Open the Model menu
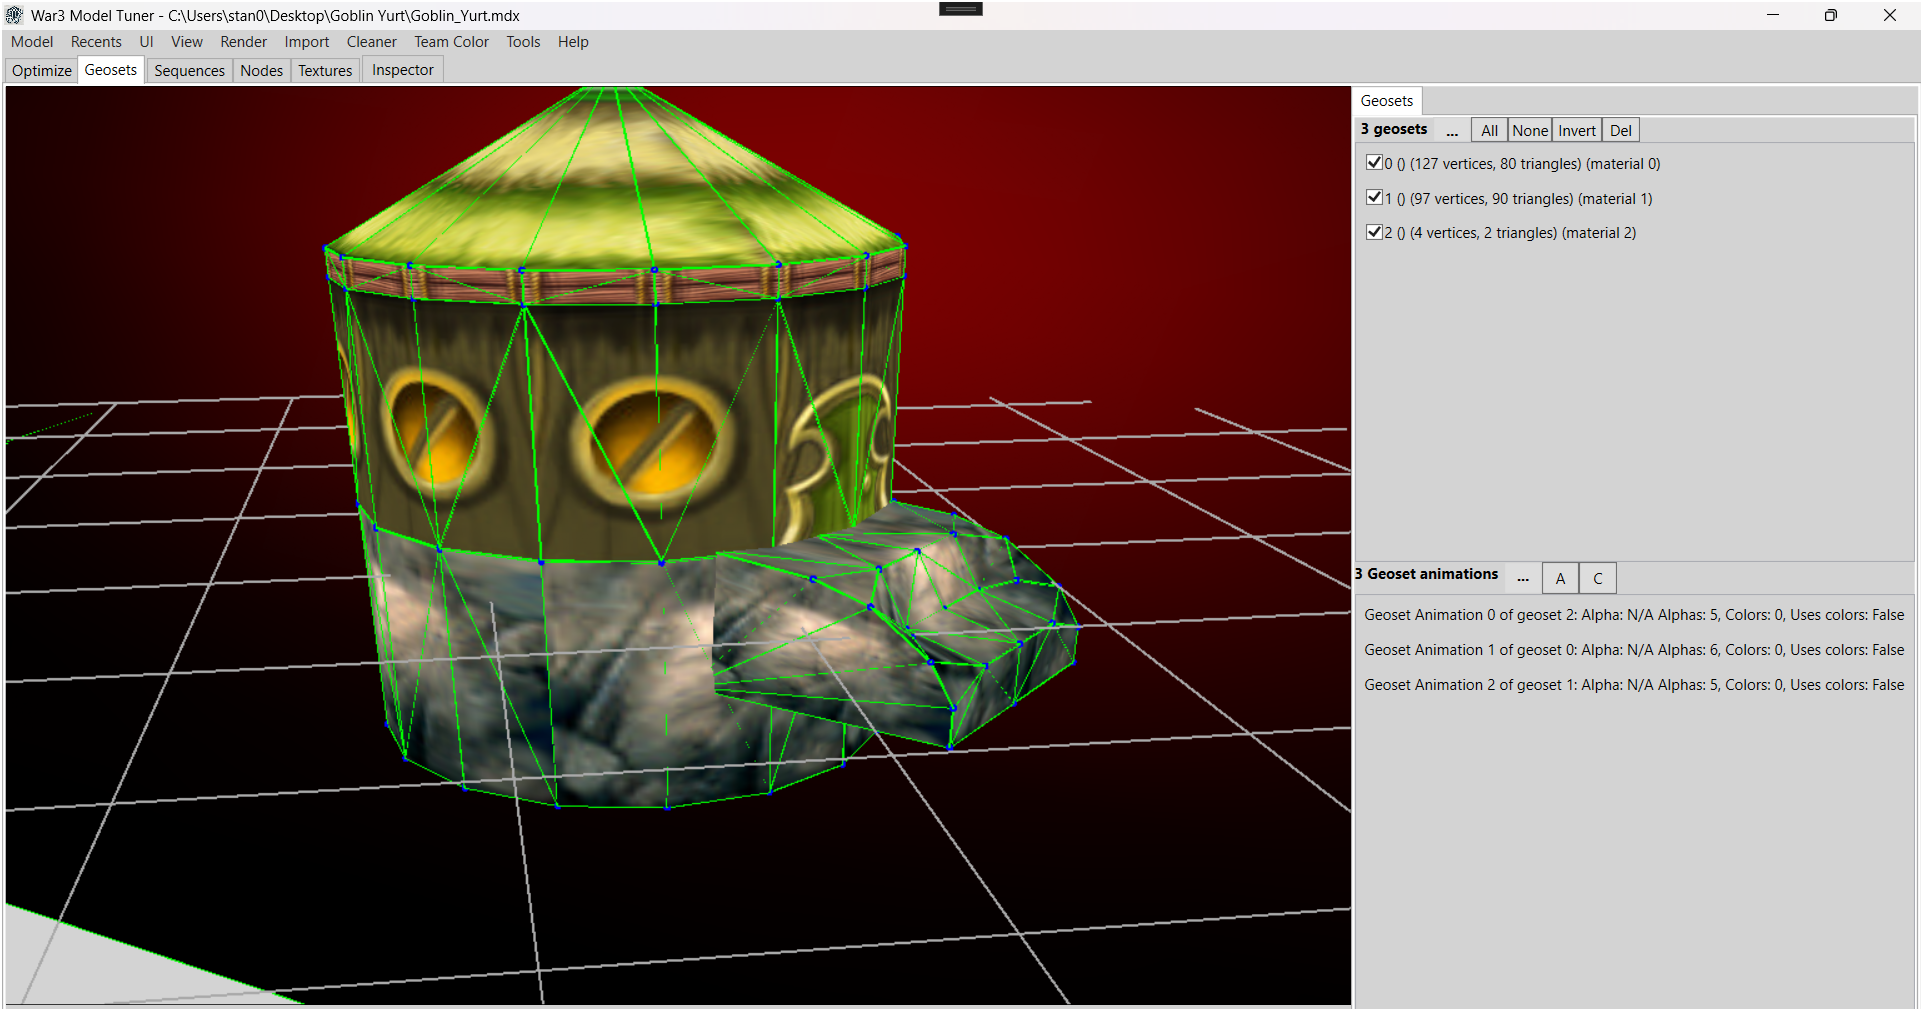The image size is (1923, 1011). tap(32, 42)
